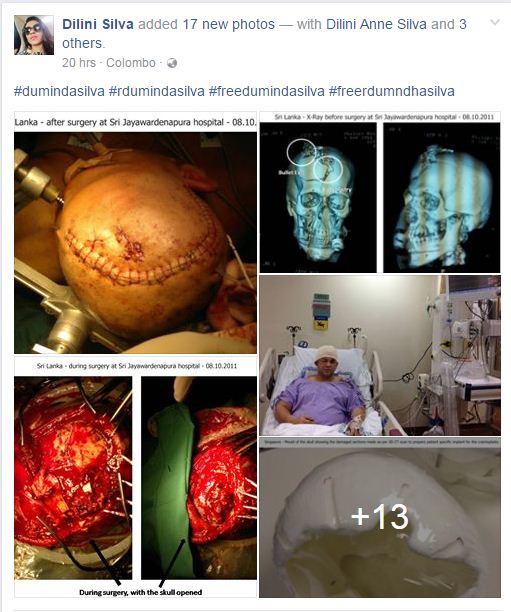Click the left front-view skull scan image
Viewport: 511px width, 612px height.
coord(318,197)
